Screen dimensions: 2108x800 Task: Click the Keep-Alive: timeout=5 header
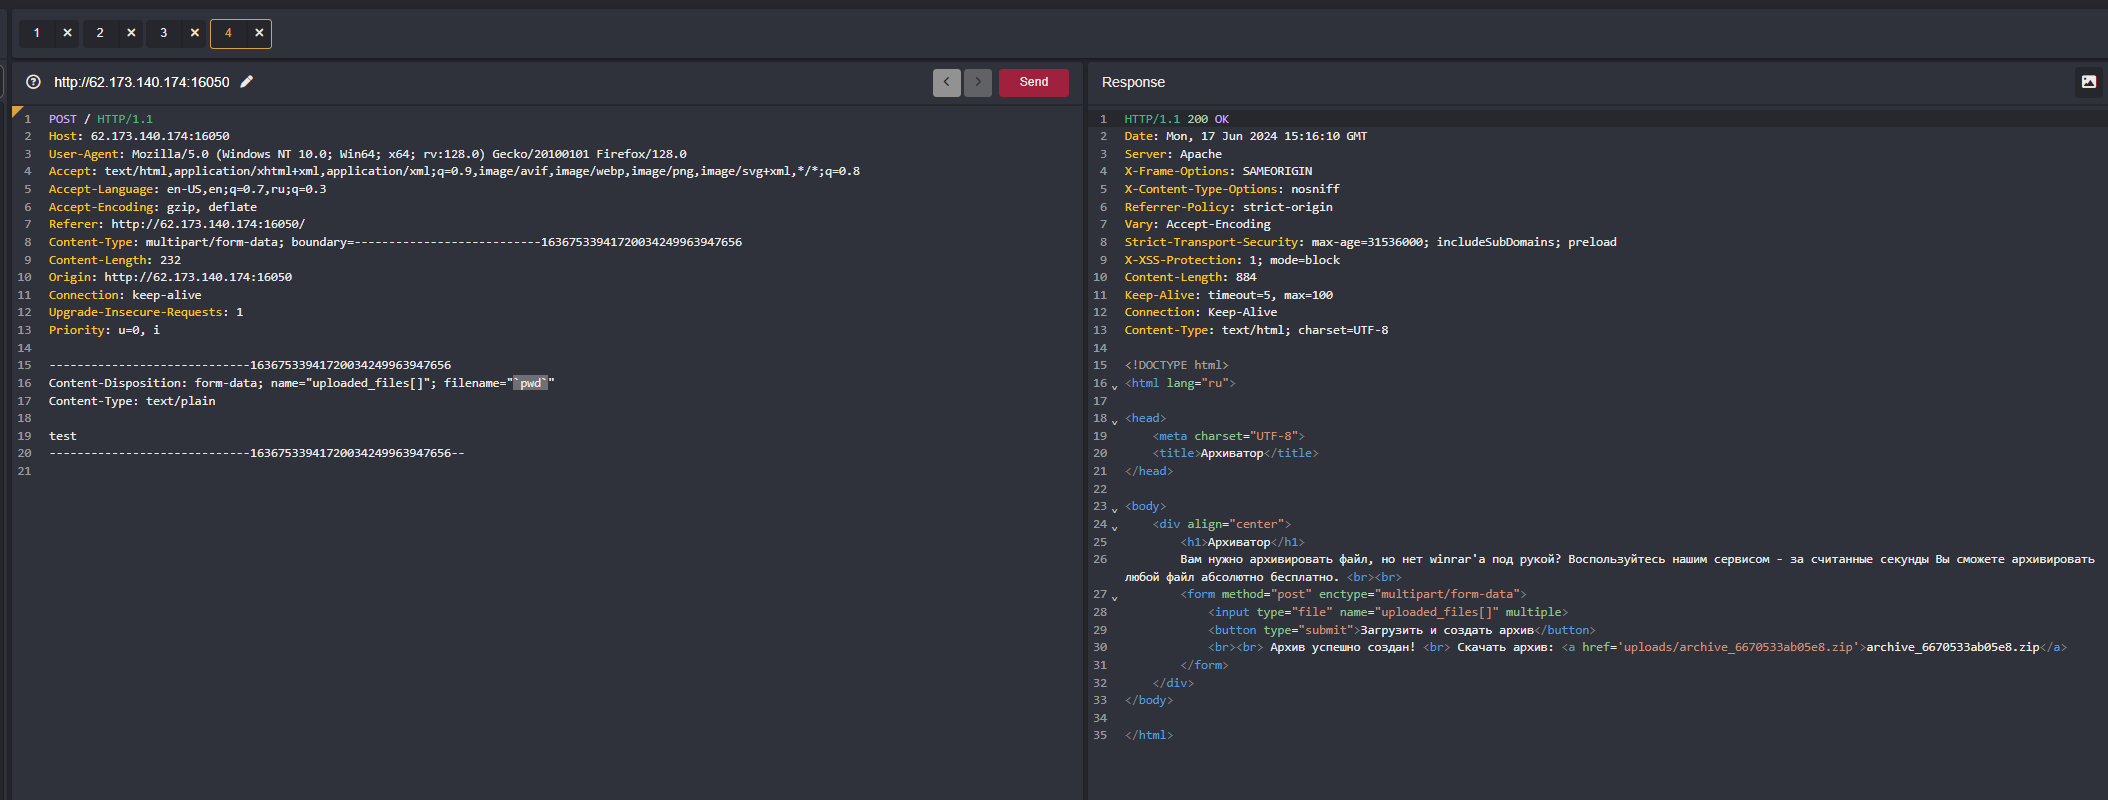(1228, 295)
